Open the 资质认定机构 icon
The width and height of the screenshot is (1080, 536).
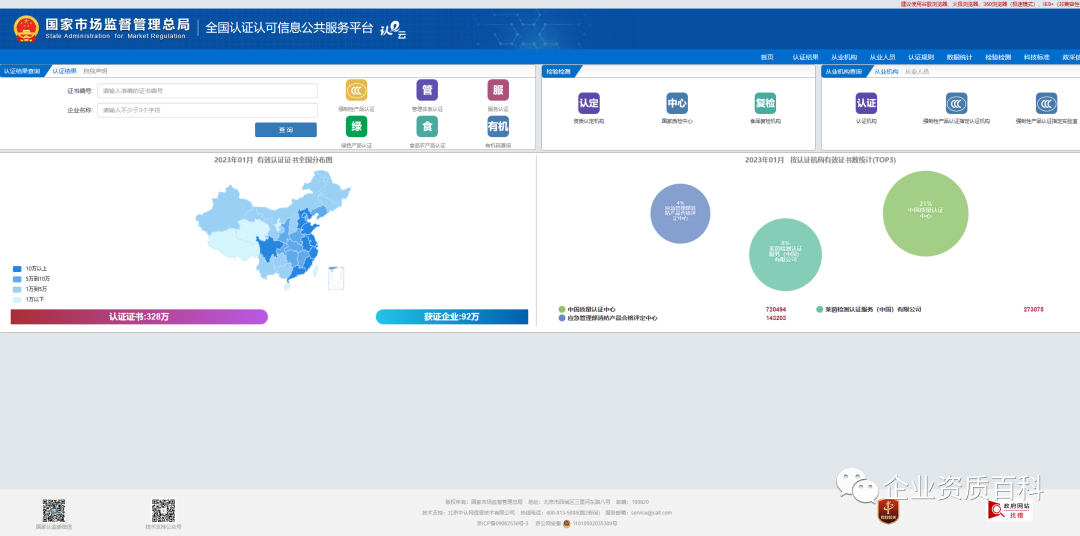[x=589, y=103]
